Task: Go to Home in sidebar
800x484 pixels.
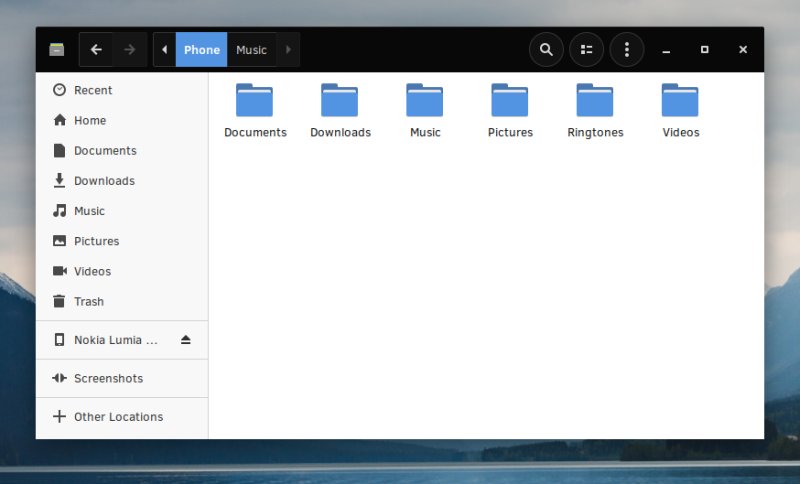Action: 89,120
